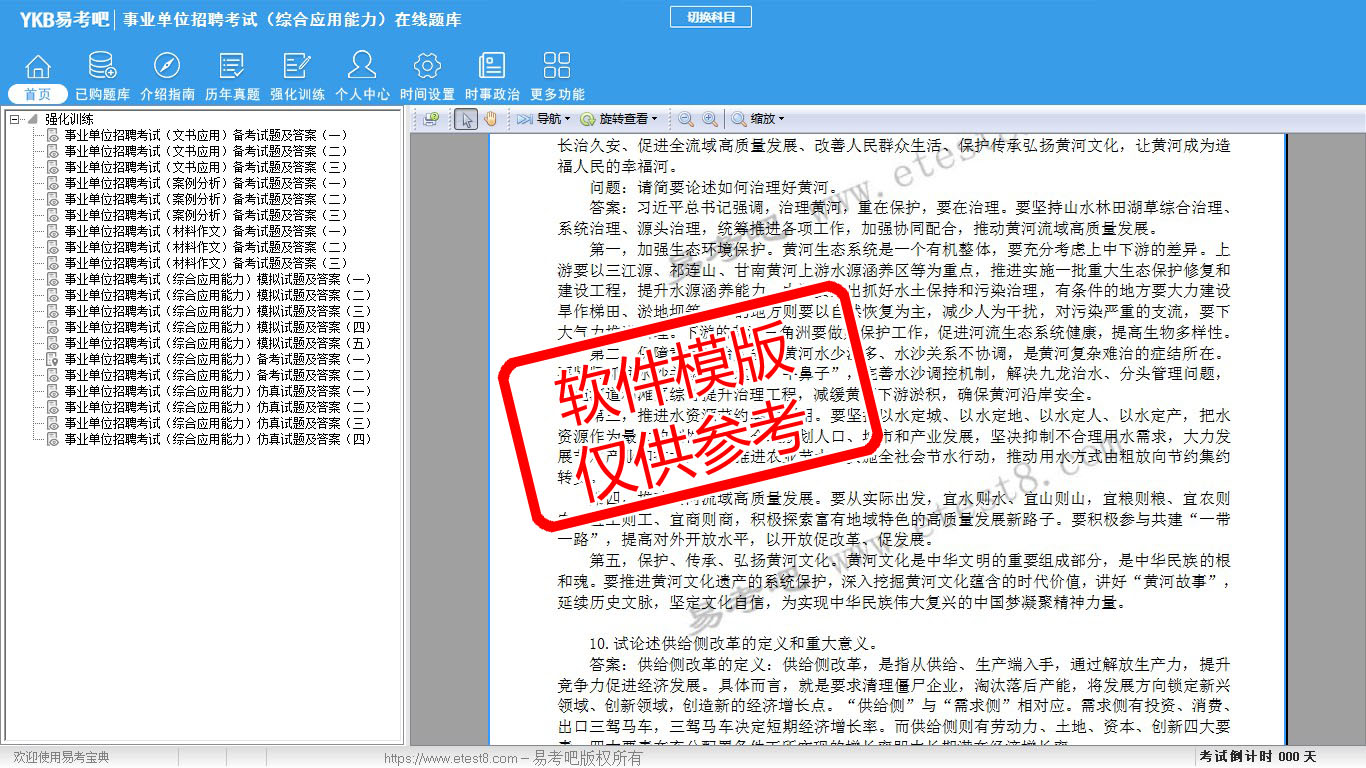The image size is (1366, 768).
Task: Go to 个人中心 user icon
Action: 362,66
